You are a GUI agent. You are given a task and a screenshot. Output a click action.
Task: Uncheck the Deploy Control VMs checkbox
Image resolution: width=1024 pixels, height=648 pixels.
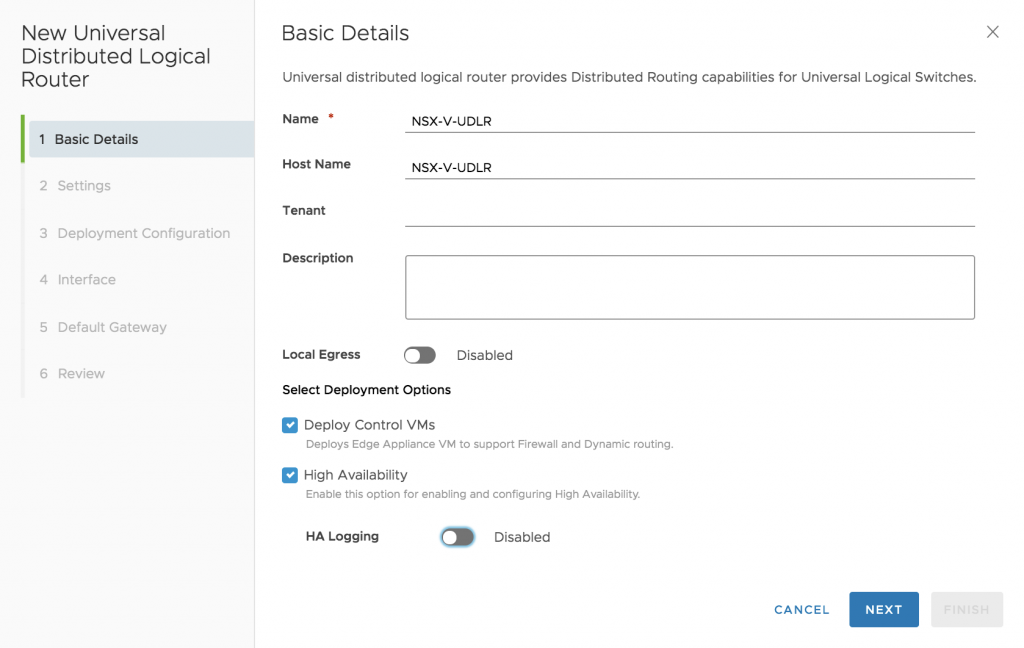[x=290, y=425]
